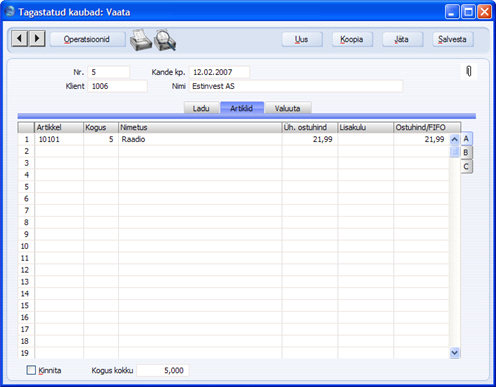
Task: Go to previous record arrow
Action: pos(19,39)
